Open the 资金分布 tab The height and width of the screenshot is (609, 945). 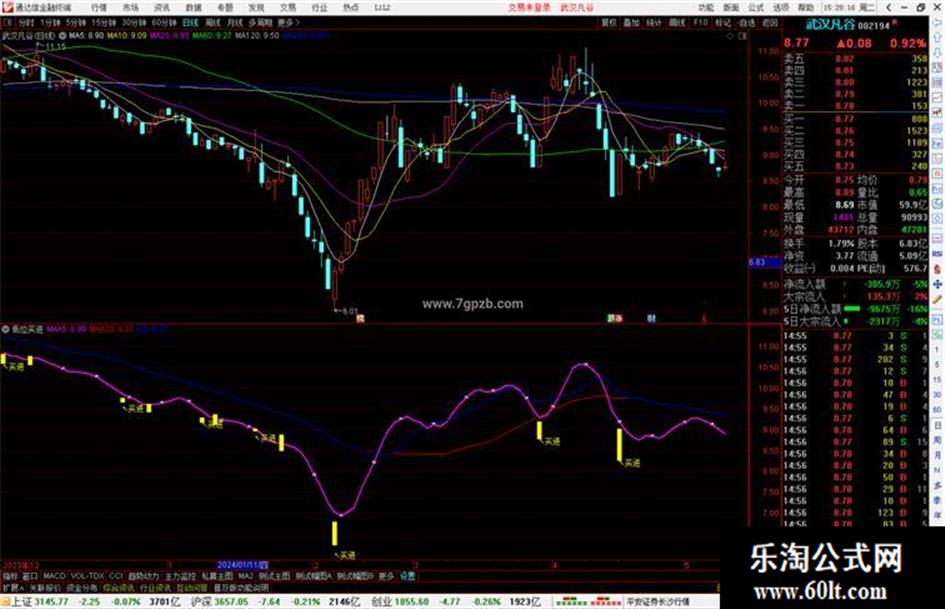(x=82, y=587)
